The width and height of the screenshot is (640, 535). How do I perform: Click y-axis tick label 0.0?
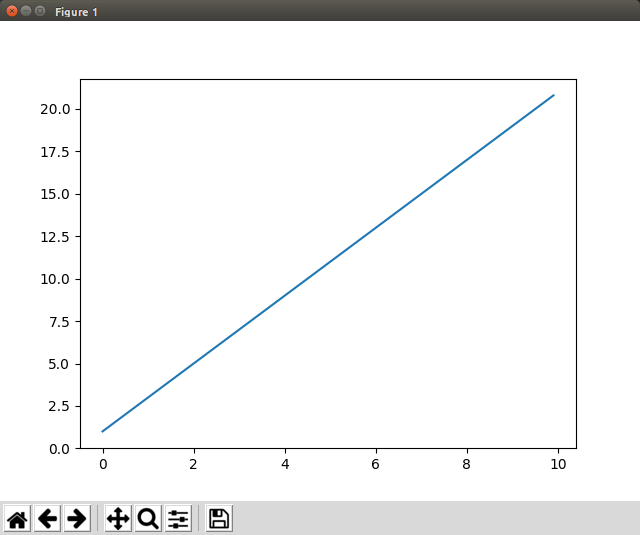59,449
